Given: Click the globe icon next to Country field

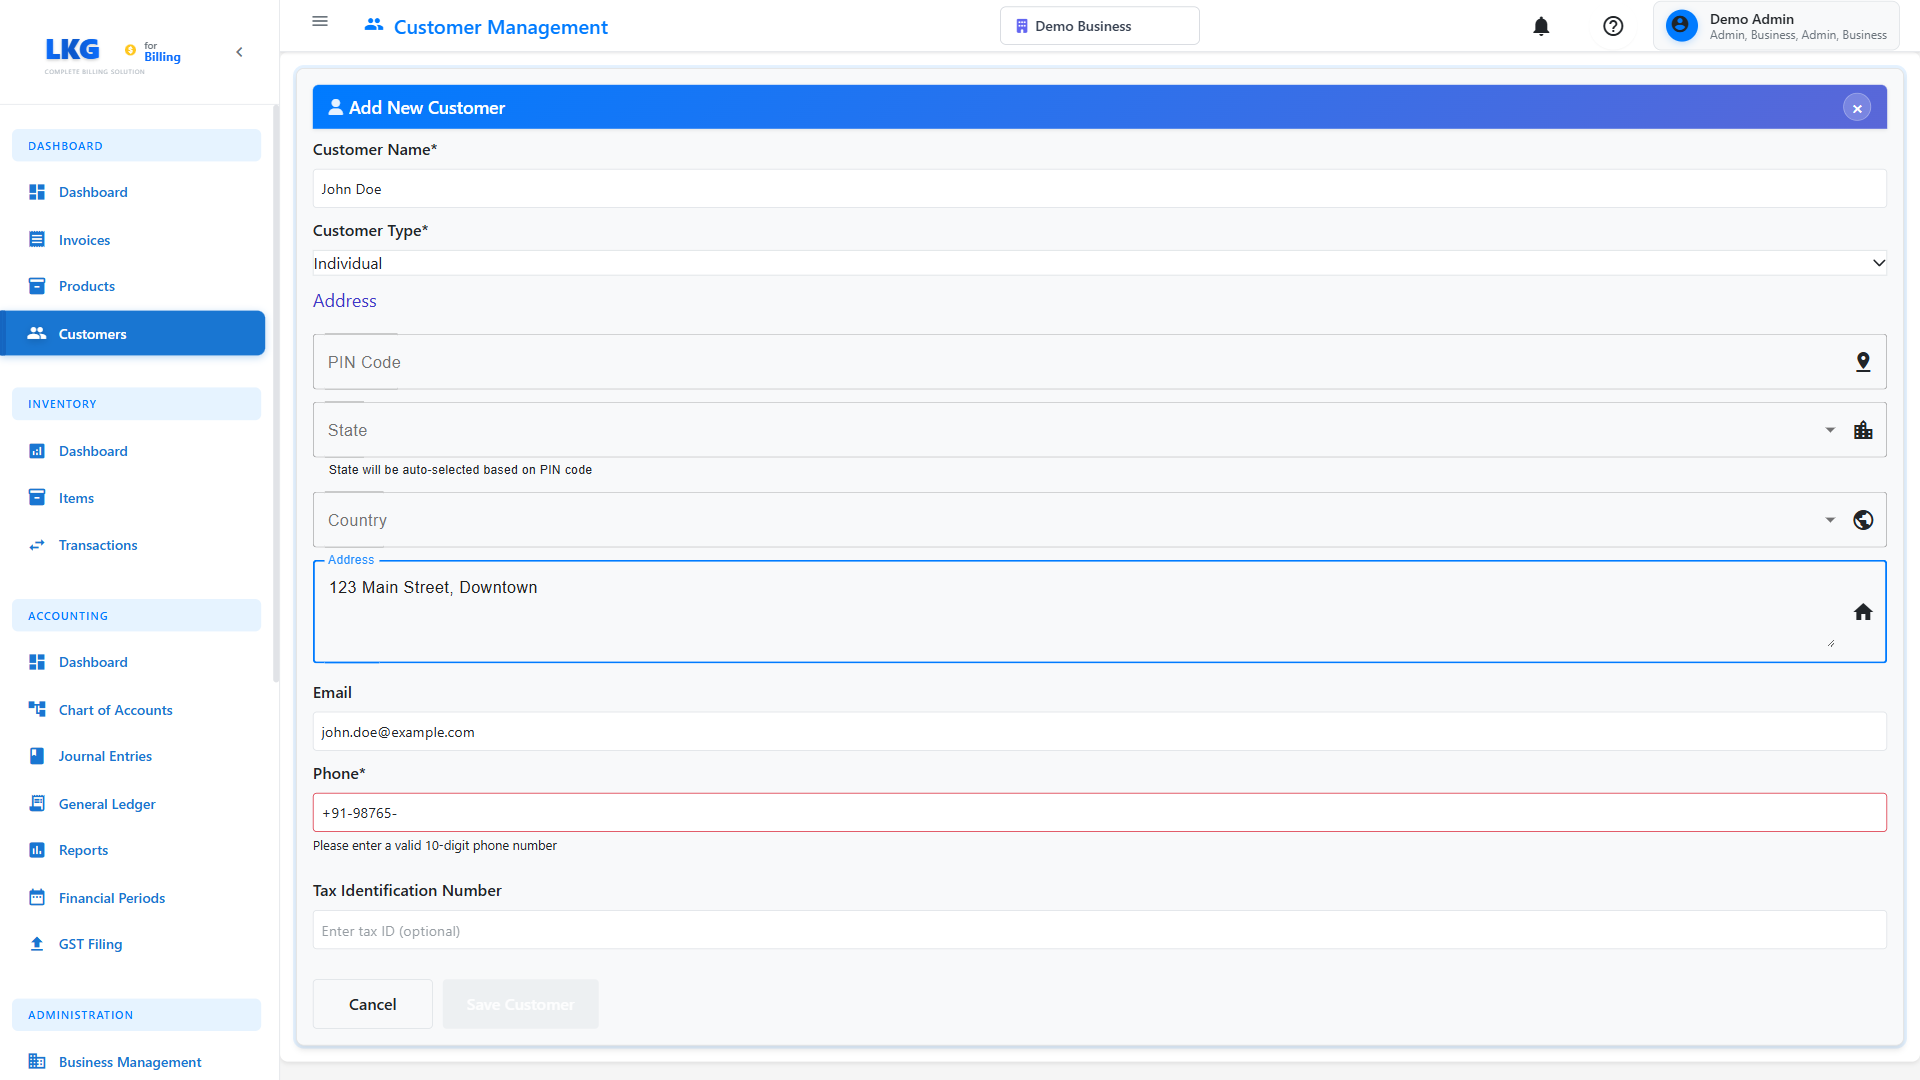Looking at the screenshot, I should coord(1863,520).
